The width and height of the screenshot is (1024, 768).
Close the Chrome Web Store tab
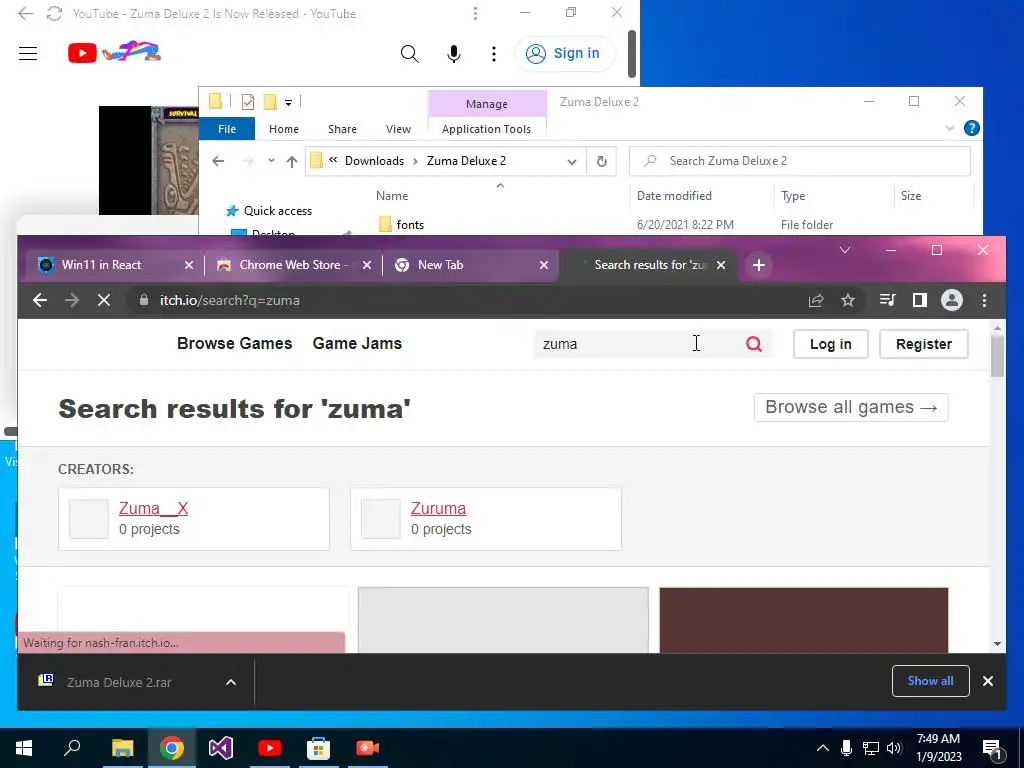pos(367,264)
